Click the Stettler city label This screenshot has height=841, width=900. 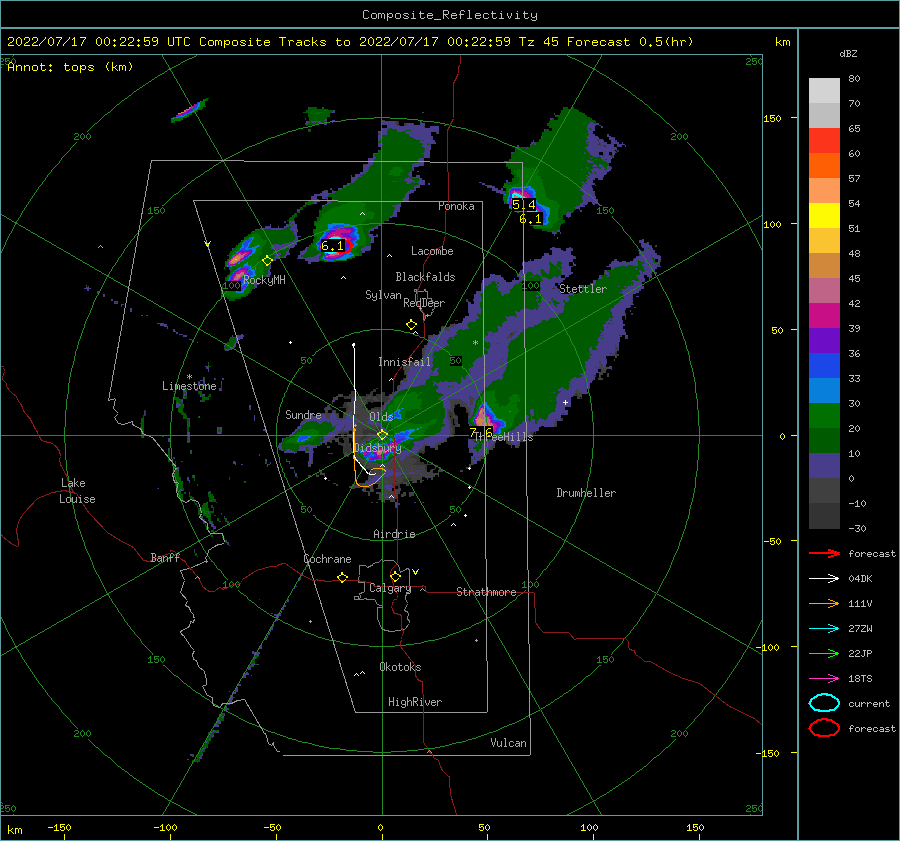coord(583,289)
